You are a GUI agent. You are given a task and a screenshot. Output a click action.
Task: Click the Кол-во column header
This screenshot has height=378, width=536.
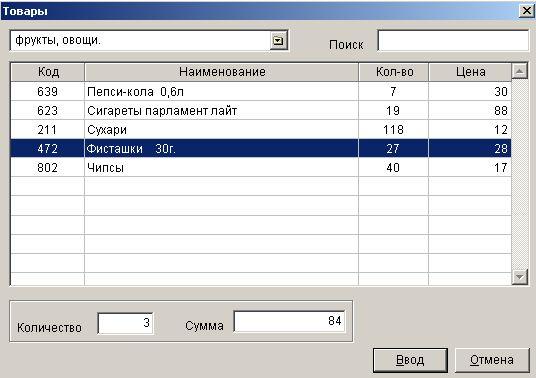pos(394,72)
